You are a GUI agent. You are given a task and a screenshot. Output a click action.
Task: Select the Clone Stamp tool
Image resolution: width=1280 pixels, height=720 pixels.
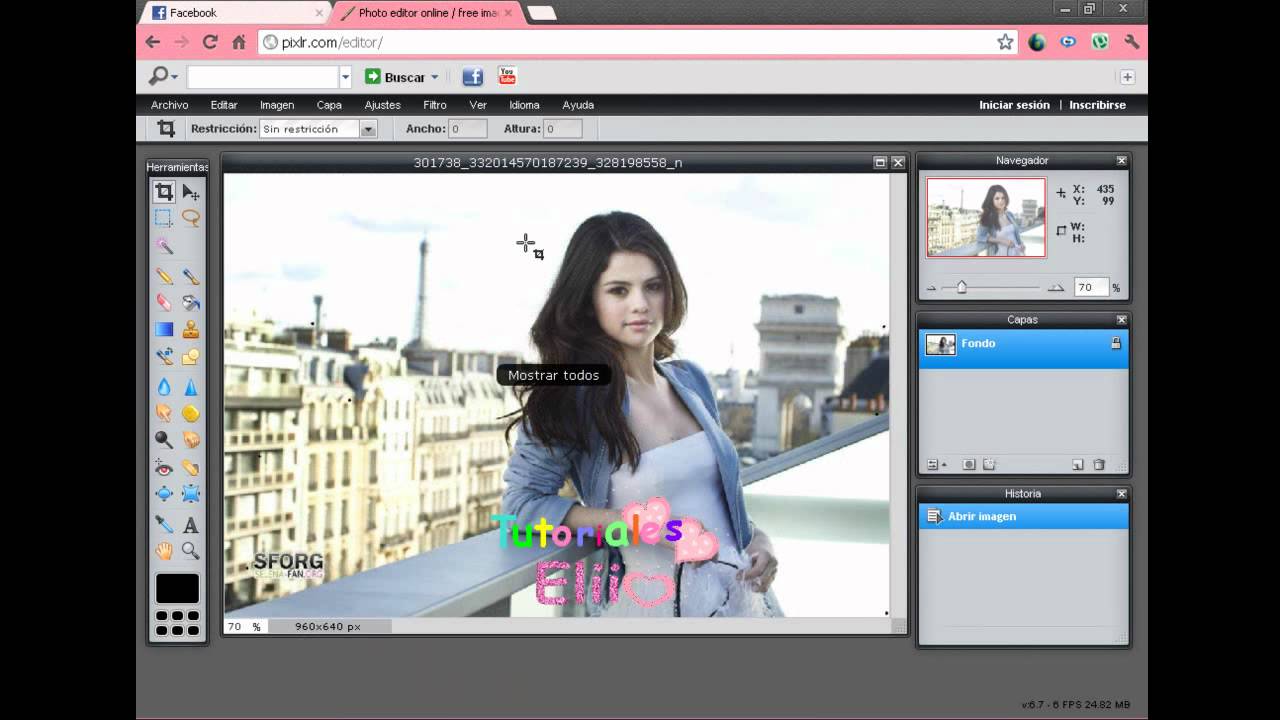pos(190,329)
